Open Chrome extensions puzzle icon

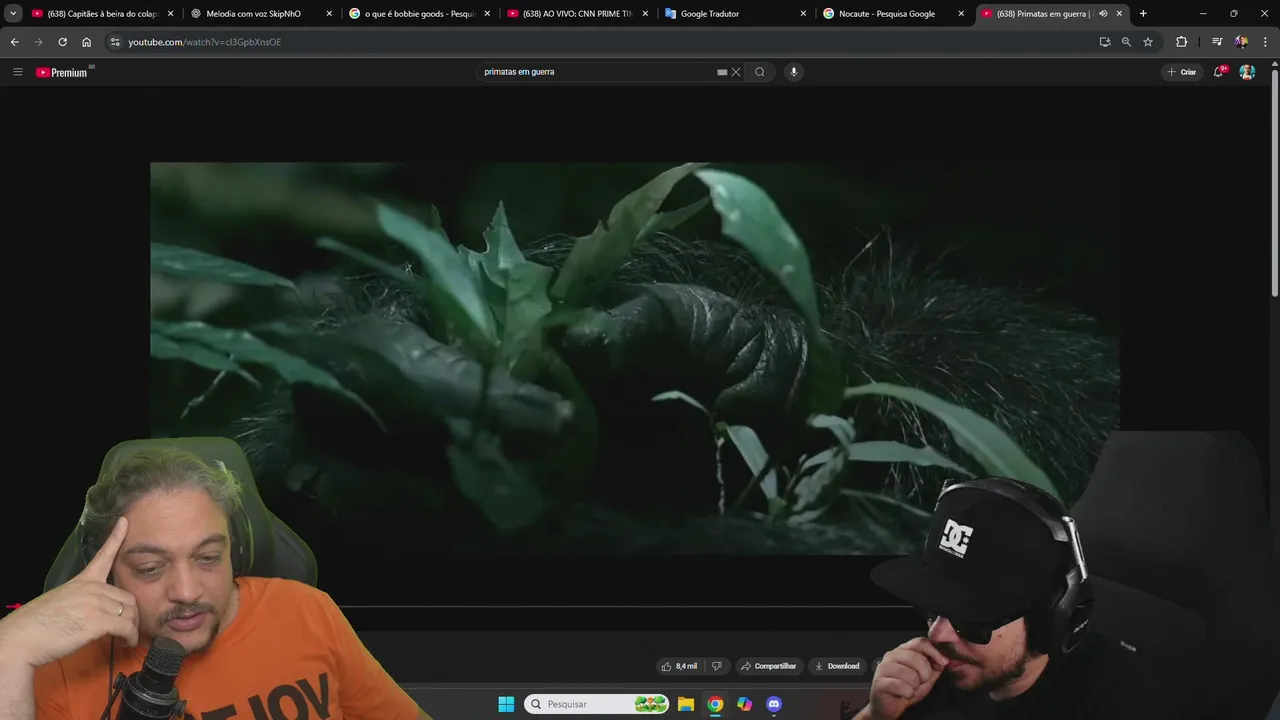coord(1182,42)
